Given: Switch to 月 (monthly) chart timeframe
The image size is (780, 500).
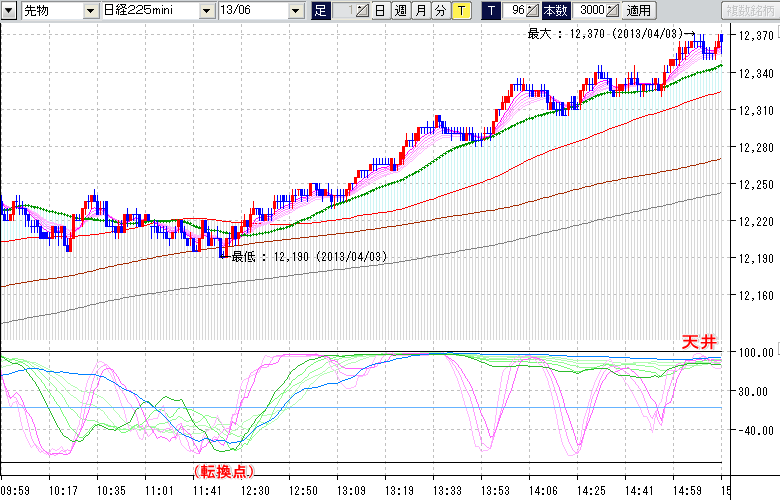Looking at the screenshot, I should click(420, 11).
